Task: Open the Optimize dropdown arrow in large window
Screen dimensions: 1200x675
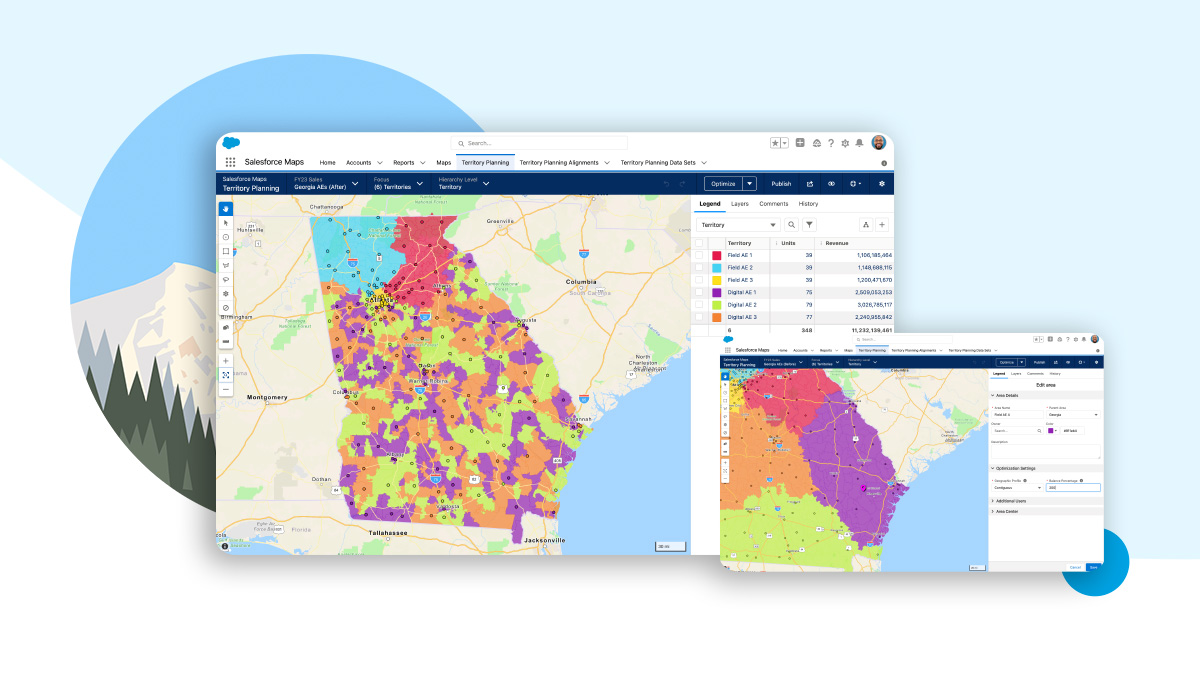Action: pyautogui.click(x=750, y=184)
